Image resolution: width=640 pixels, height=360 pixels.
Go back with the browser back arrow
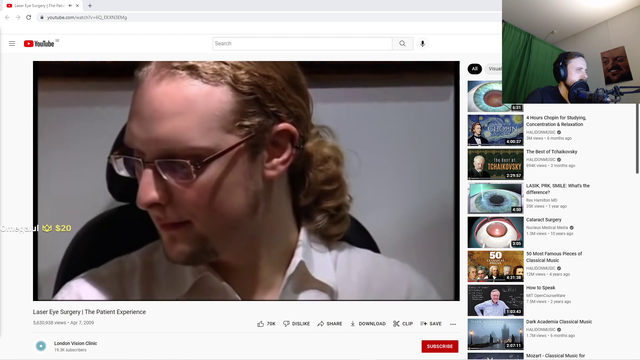(x=7, y=18)
